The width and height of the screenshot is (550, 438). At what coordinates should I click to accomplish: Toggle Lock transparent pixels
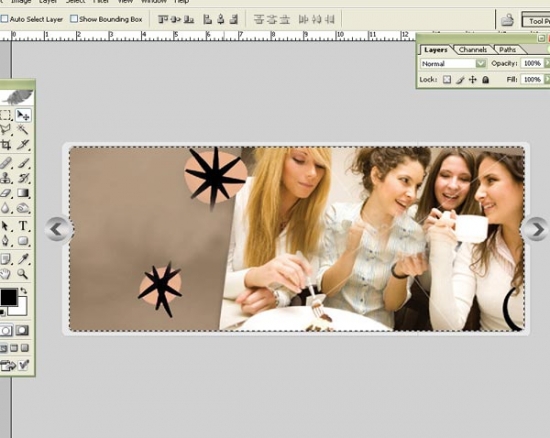pyautogui.click(x=447, y=80)
